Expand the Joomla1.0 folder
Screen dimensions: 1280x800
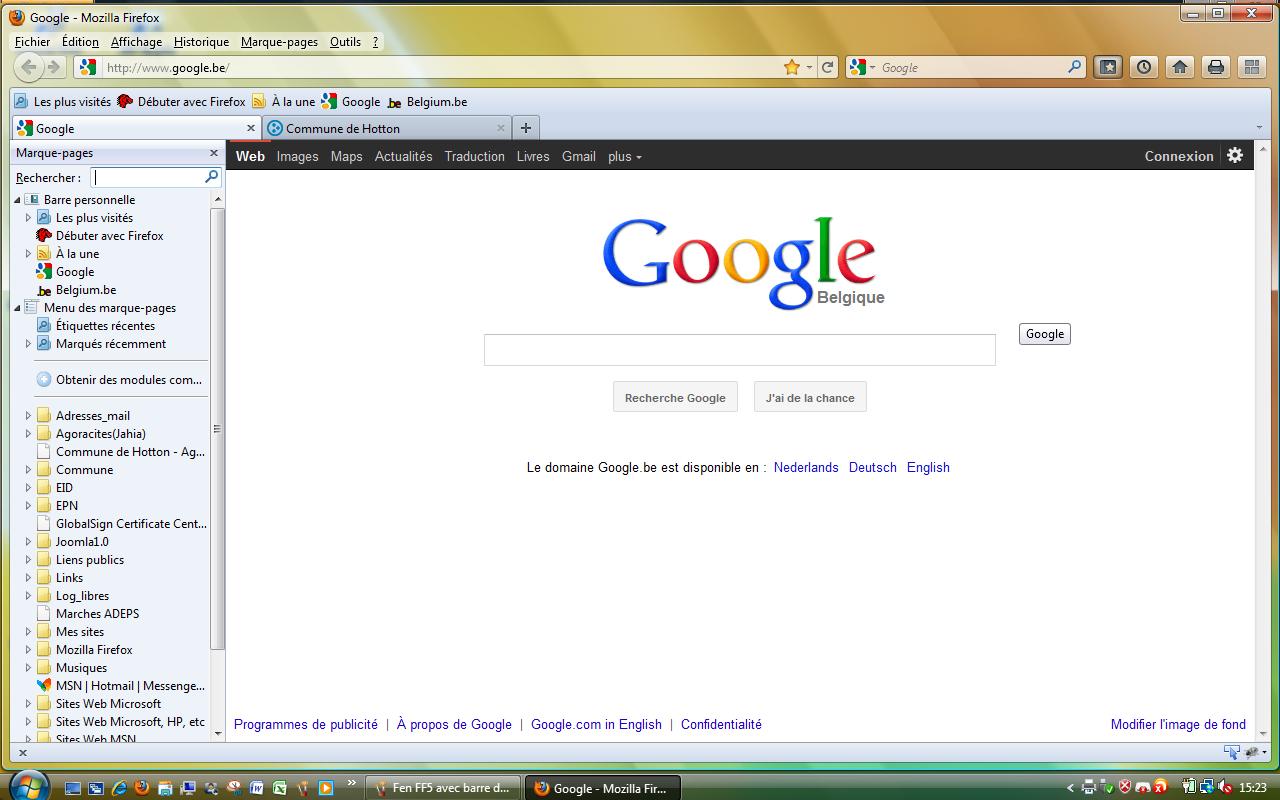click(x=28, y=542)
